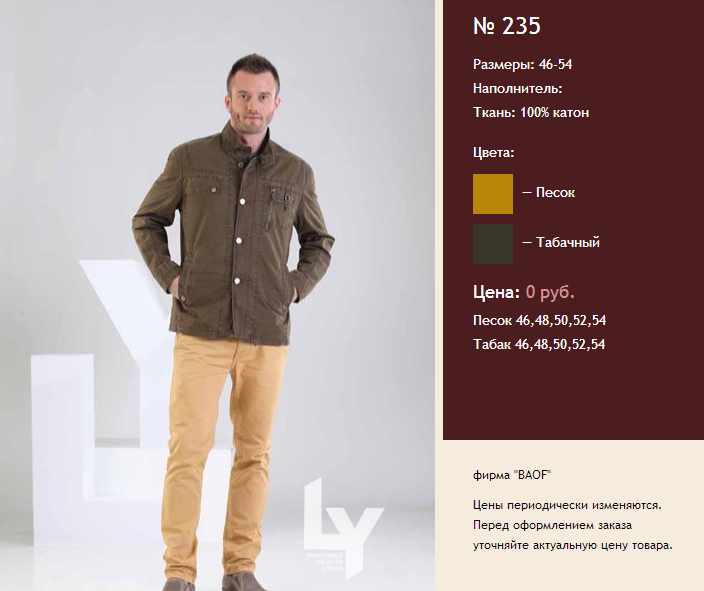Click the Размеры: 46-54 line
The image size is (704, 591).
(x=522, y=65)
